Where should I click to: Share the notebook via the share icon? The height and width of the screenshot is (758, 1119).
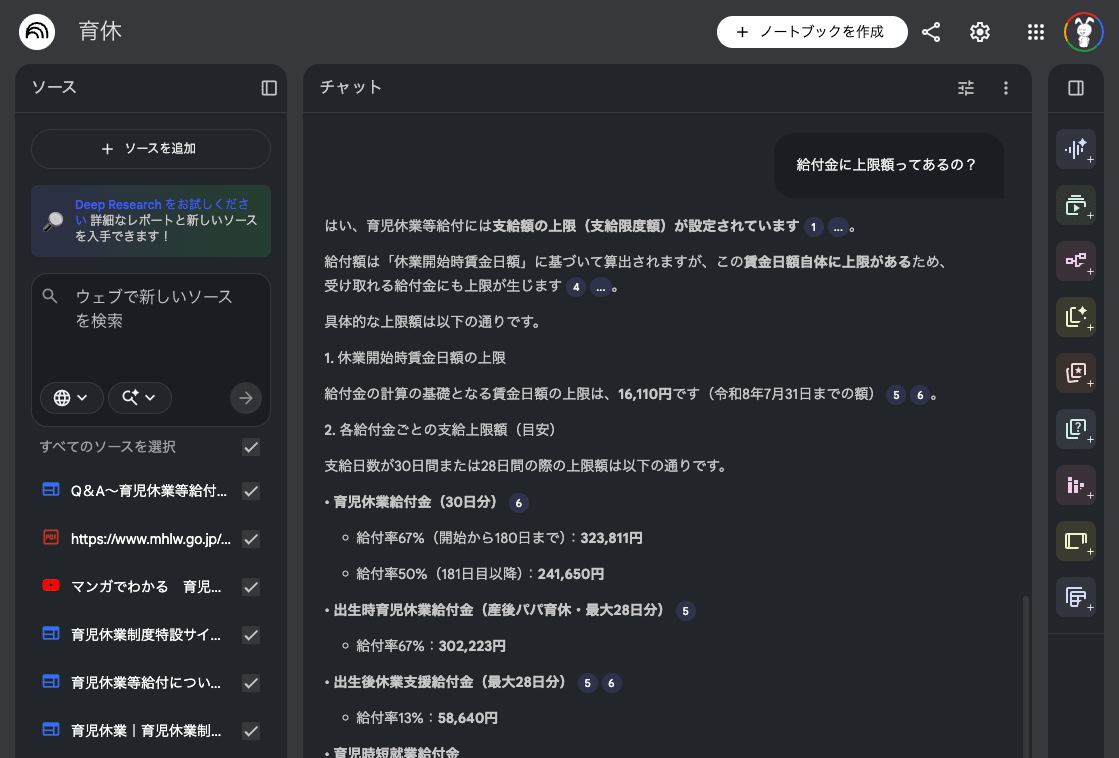click(931, 31)
